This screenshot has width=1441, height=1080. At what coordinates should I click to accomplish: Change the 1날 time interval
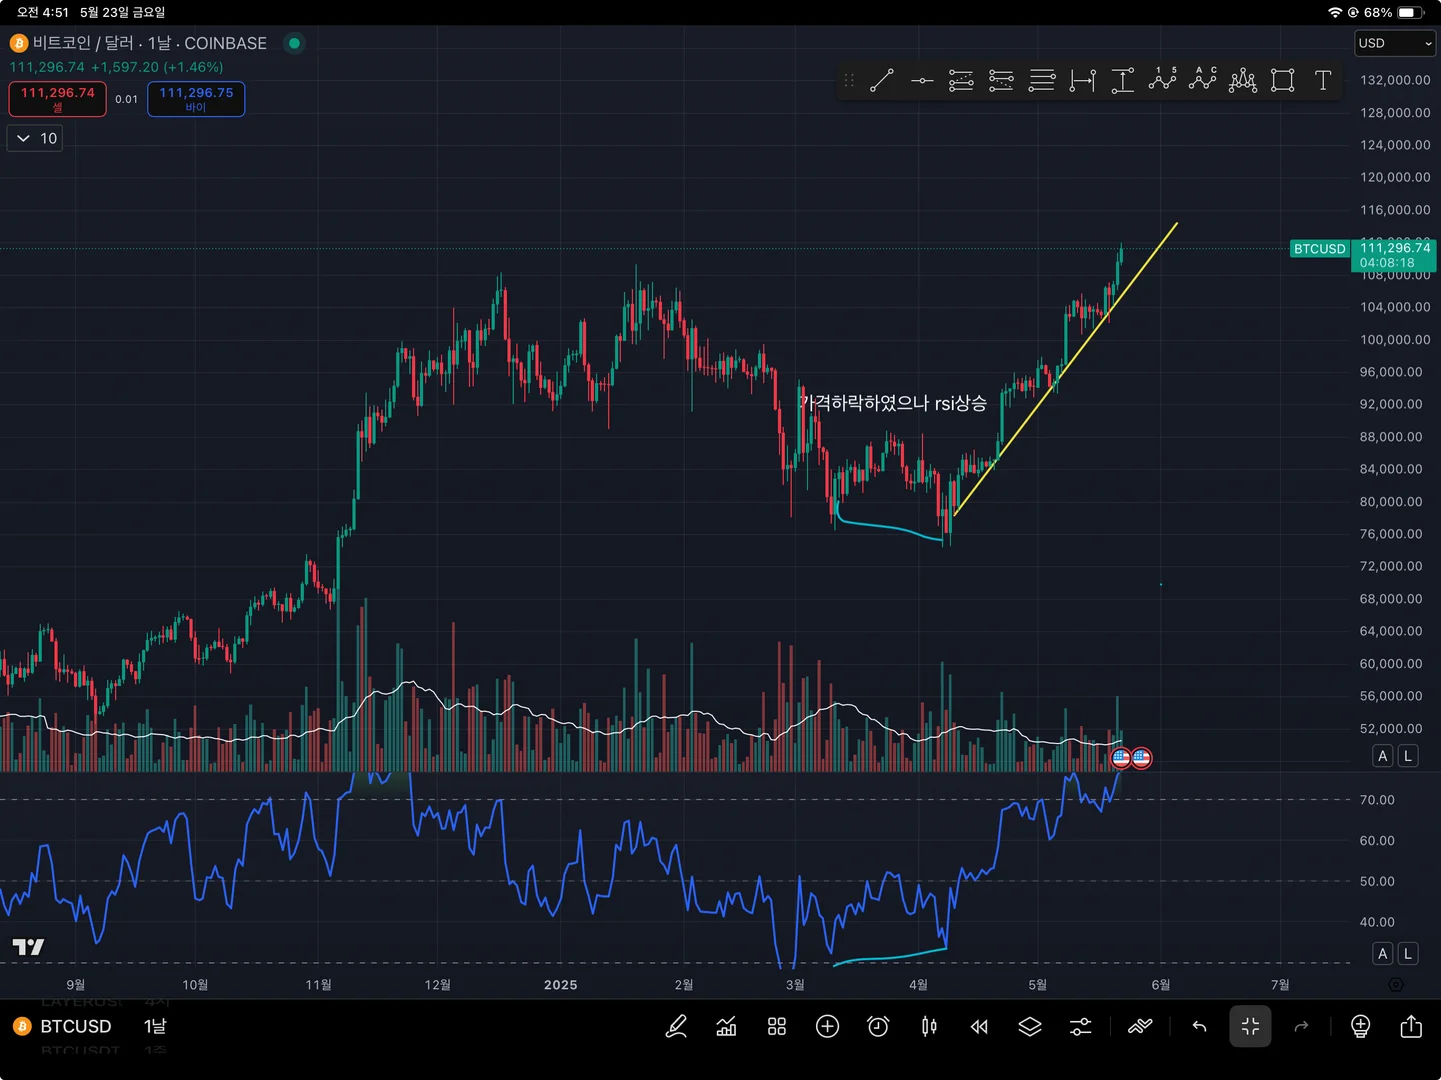click(x=155, y=1026)
